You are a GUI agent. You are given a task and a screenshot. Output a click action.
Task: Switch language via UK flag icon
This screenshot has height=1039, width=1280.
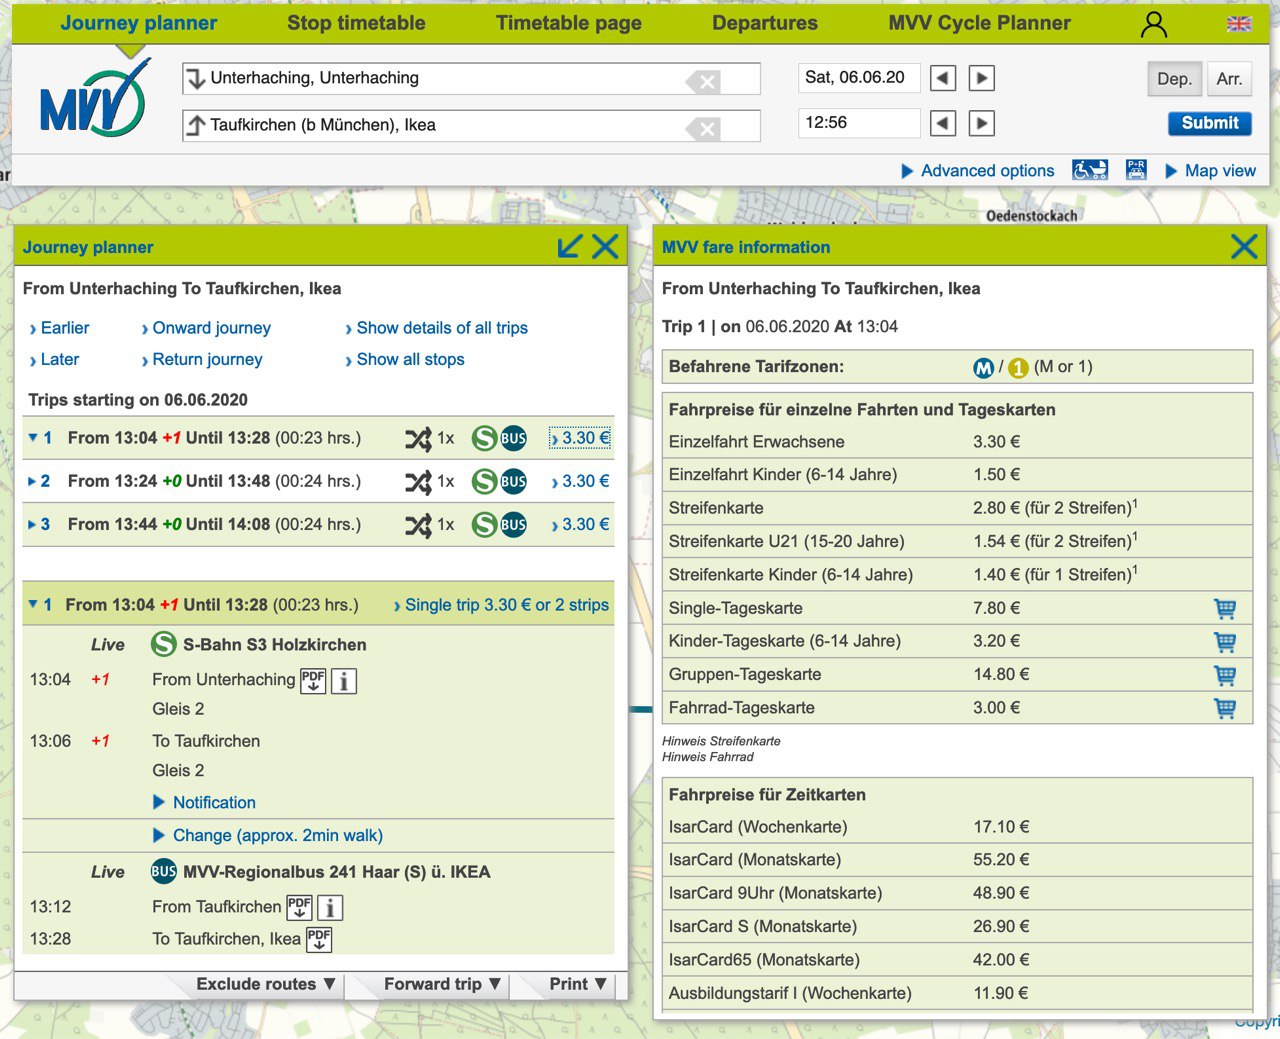[x=1239, y=24]
